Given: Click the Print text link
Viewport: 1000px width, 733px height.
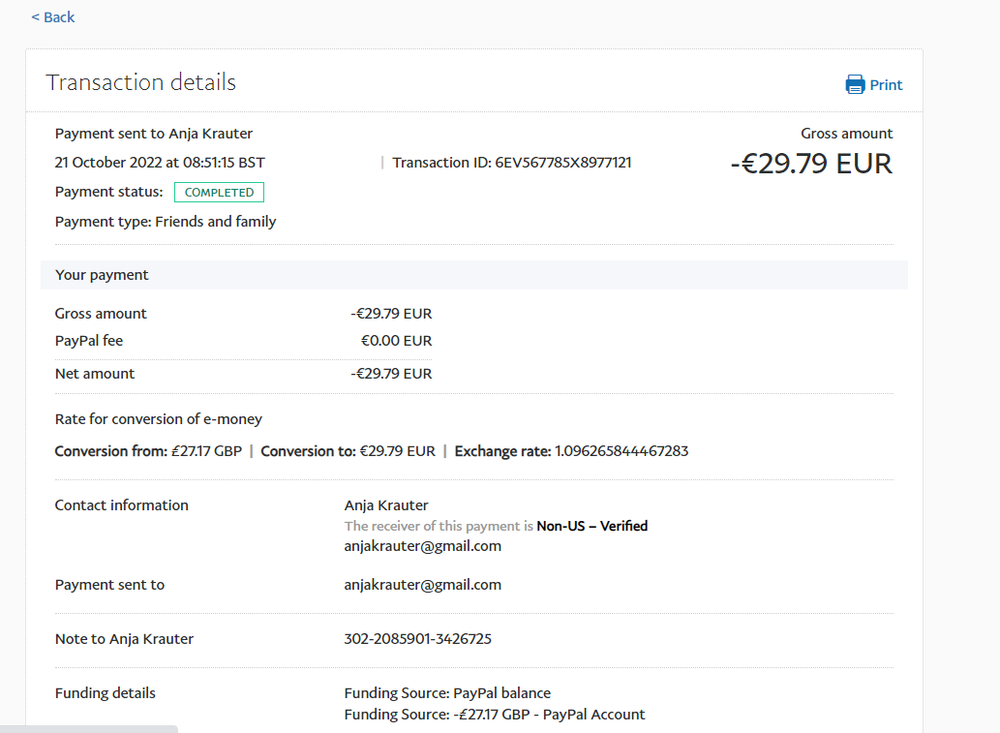Looking at the screenshot, I should tap(886, 85).
